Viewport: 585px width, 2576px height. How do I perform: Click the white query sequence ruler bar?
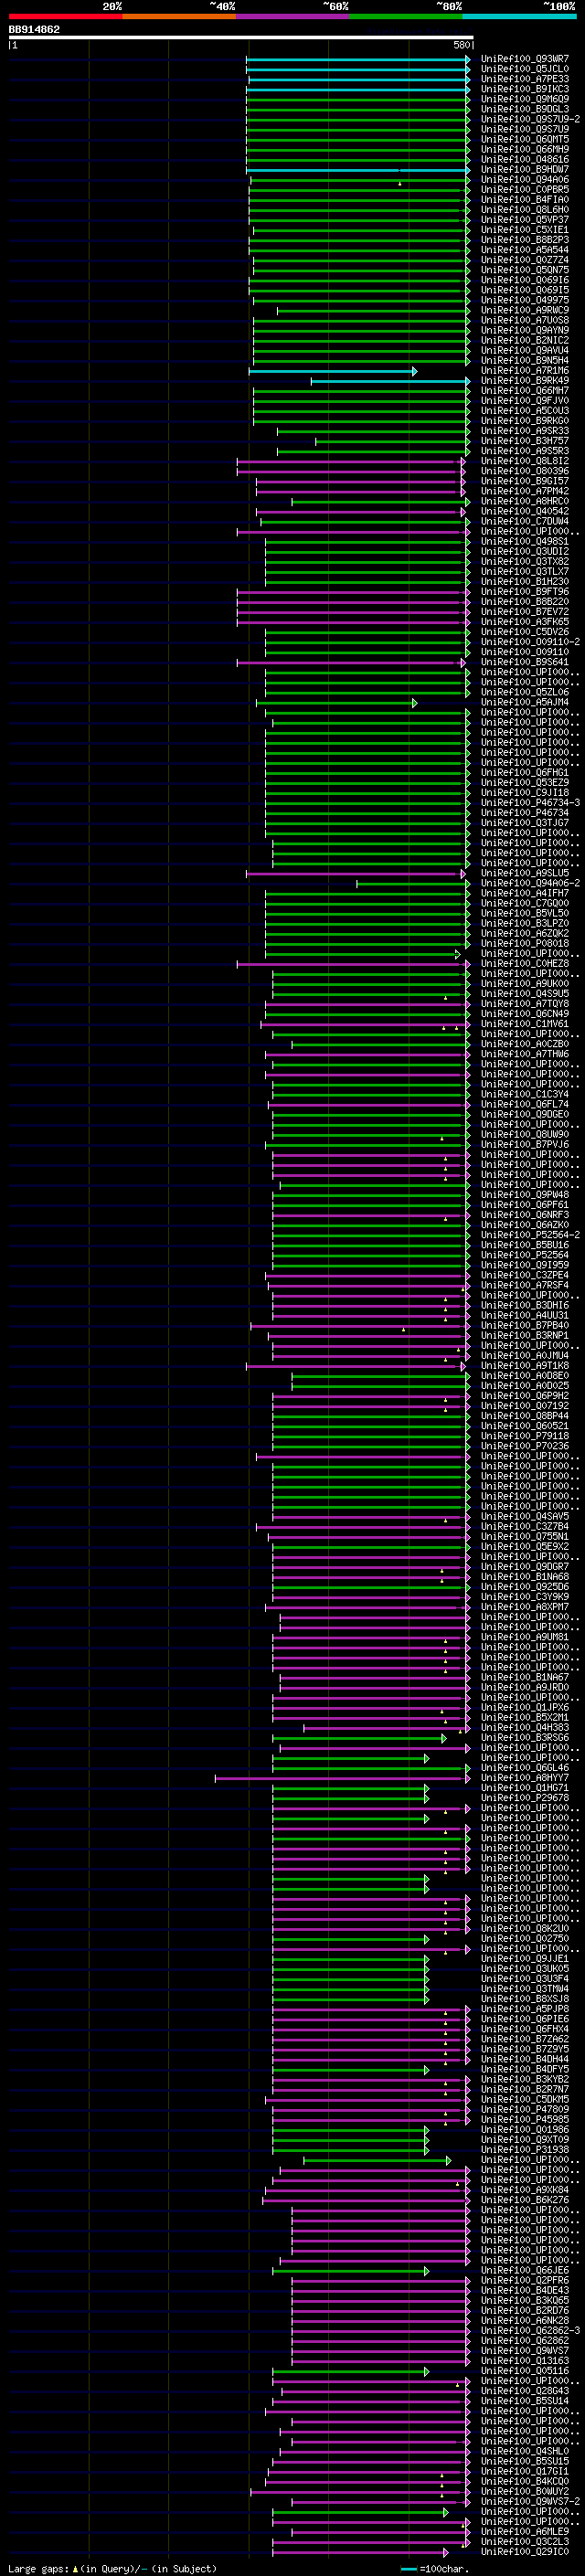[241, 37]
